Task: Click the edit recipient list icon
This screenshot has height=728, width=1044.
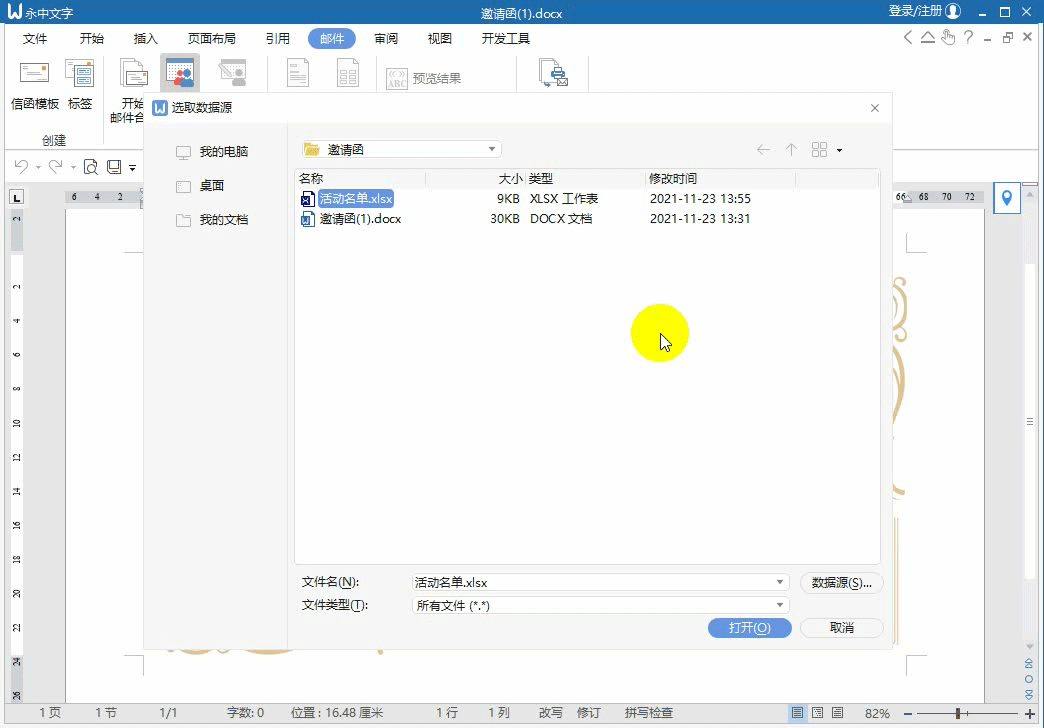Action: [x=232, y=72]
